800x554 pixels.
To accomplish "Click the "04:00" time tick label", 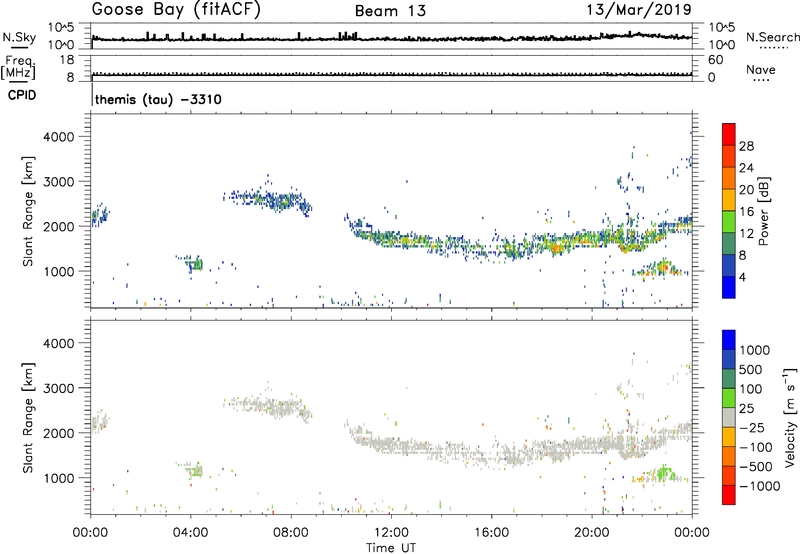I will (190, 533).
